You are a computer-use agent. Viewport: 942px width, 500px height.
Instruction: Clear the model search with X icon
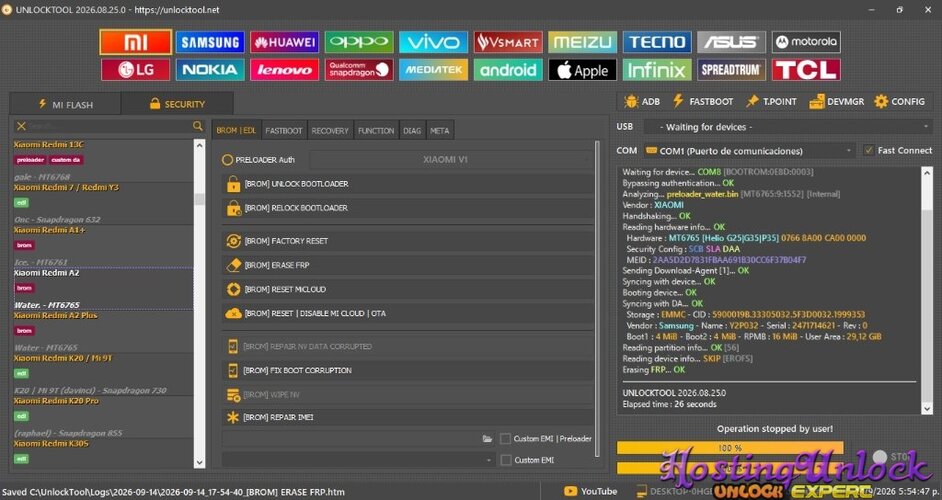(21, 126)
